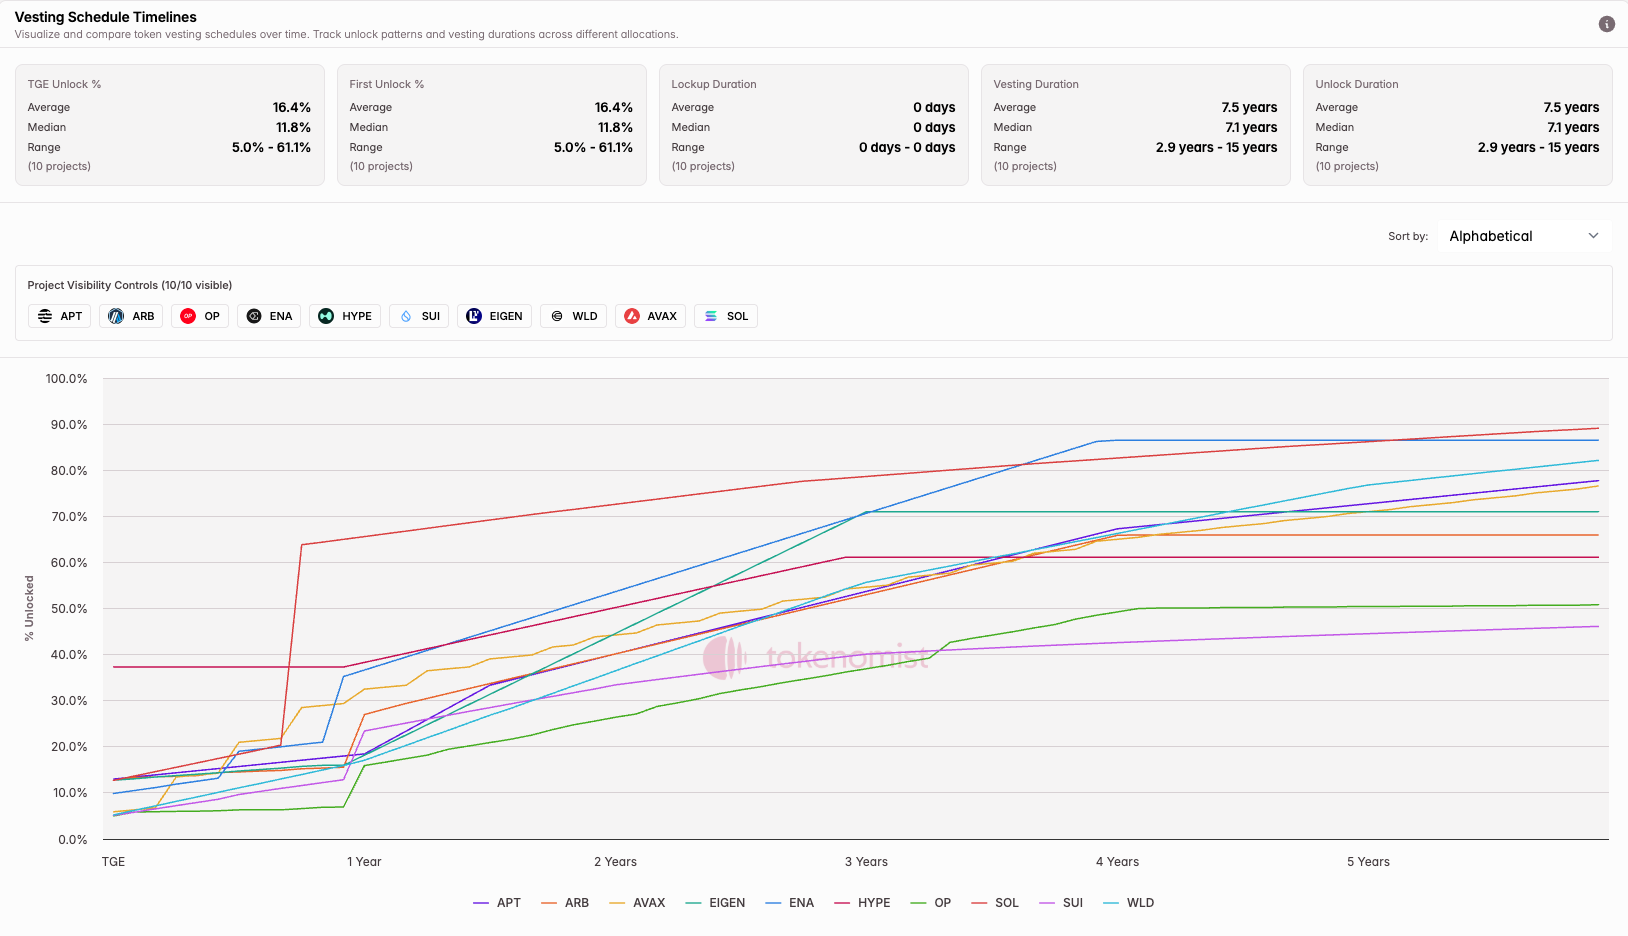Click the chevron arrow of sort dropdown
Screen dimensions: 1628x936
[1593, 236]
